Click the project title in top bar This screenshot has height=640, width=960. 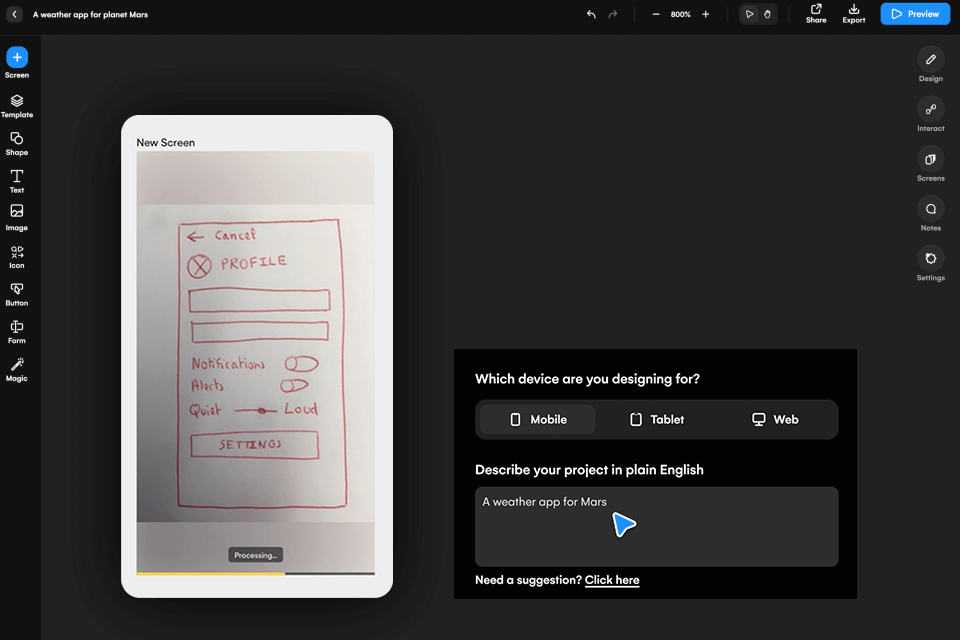(91, 14)
